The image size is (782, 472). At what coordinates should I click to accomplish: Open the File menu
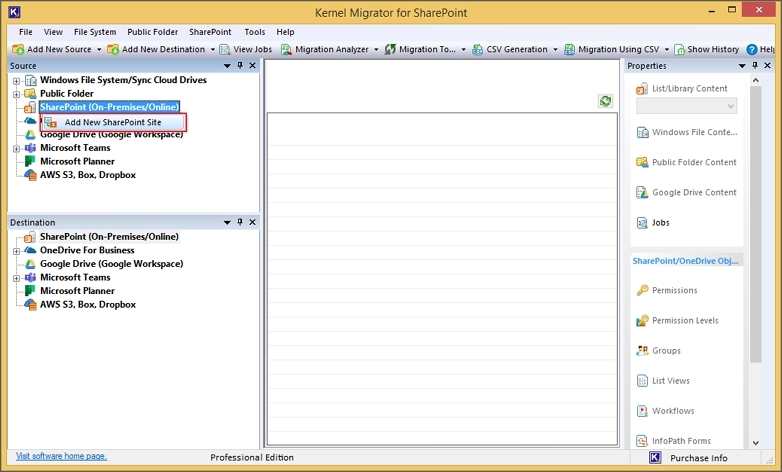coord(25,32)
